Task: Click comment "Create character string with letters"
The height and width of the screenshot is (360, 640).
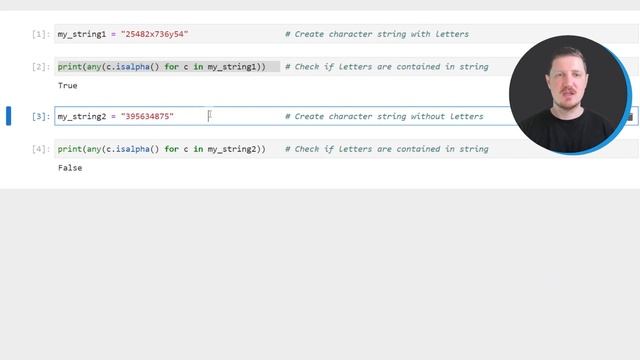Action: pos(377,34)
